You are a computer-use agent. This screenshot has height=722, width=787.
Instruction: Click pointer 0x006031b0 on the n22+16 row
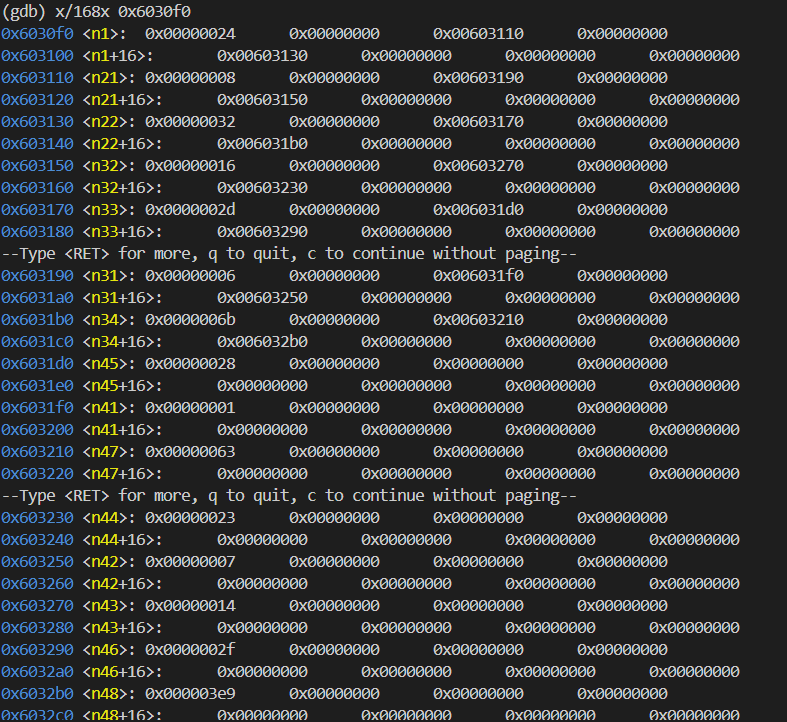[x=262, y=144]
